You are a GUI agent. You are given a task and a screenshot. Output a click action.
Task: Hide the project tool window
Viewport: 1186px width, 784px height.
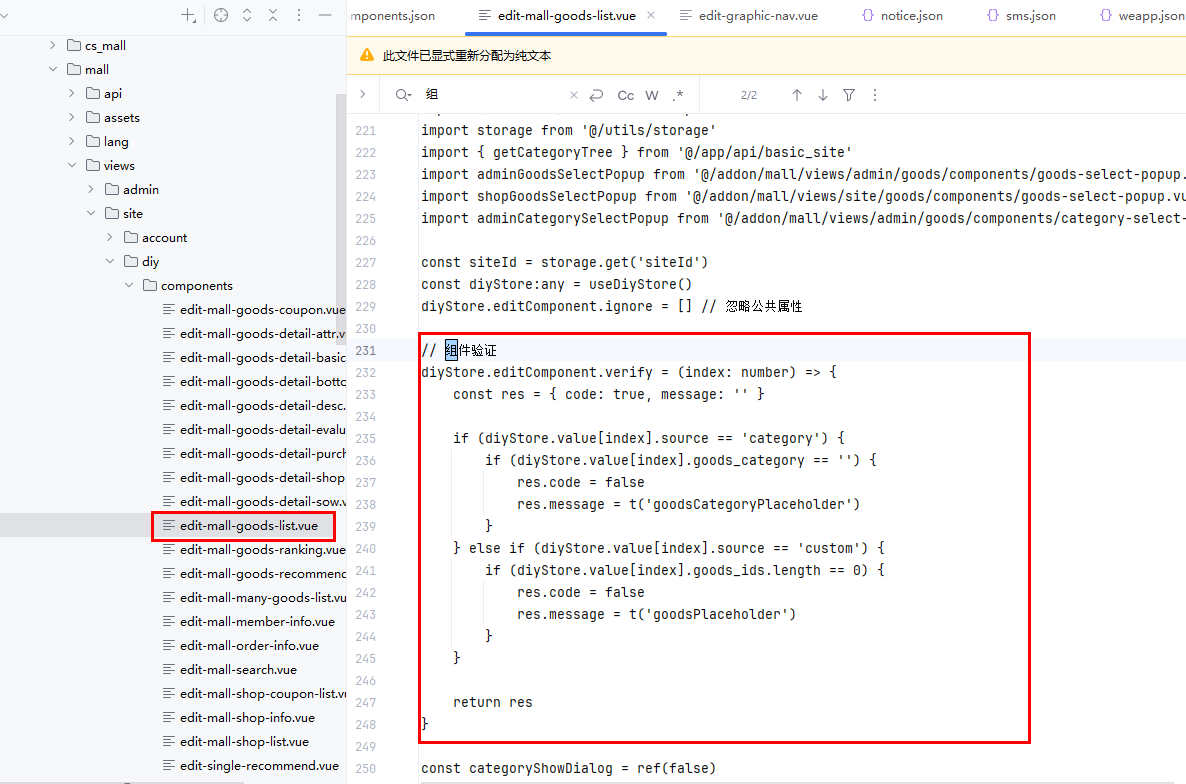(325, 15)
